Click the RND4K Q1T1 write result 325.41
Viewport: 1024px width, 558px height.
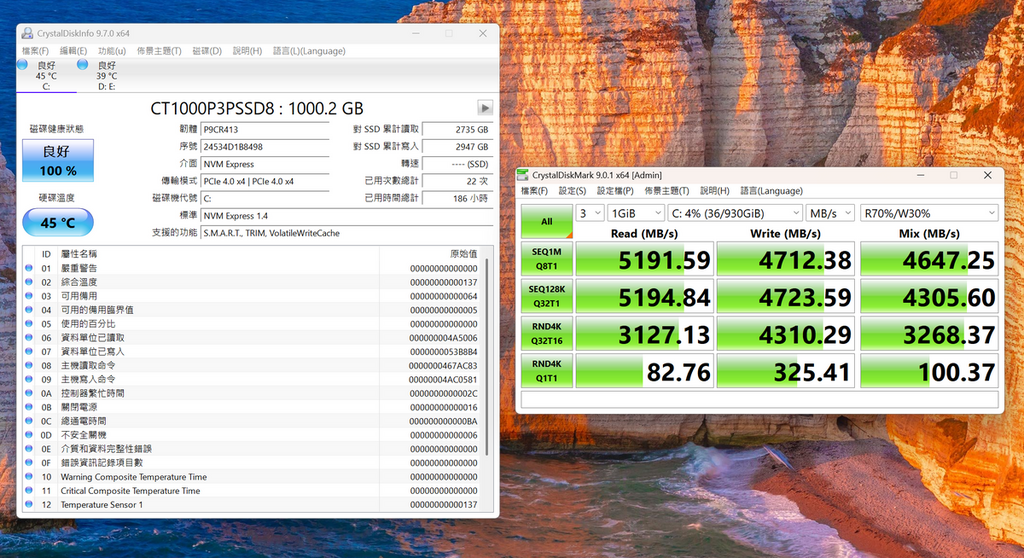point(786,371)
